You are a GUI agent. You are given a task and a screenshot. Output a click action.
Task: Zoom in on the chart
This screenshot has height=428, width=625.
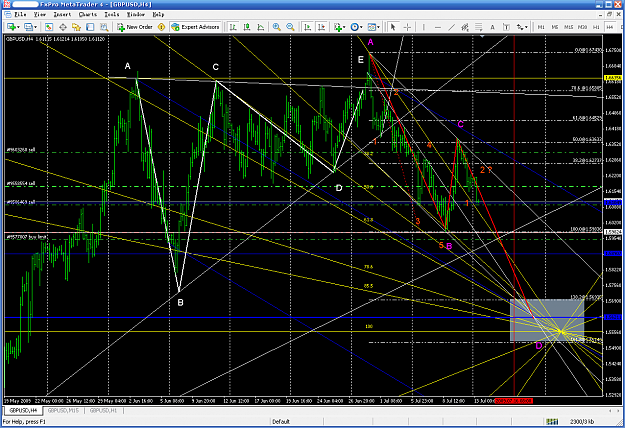[276, 27]
